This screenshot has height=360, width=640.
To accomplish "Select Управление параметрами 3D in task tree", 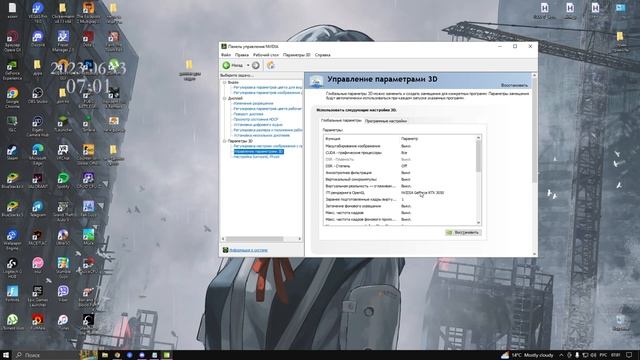I will 258,151.
